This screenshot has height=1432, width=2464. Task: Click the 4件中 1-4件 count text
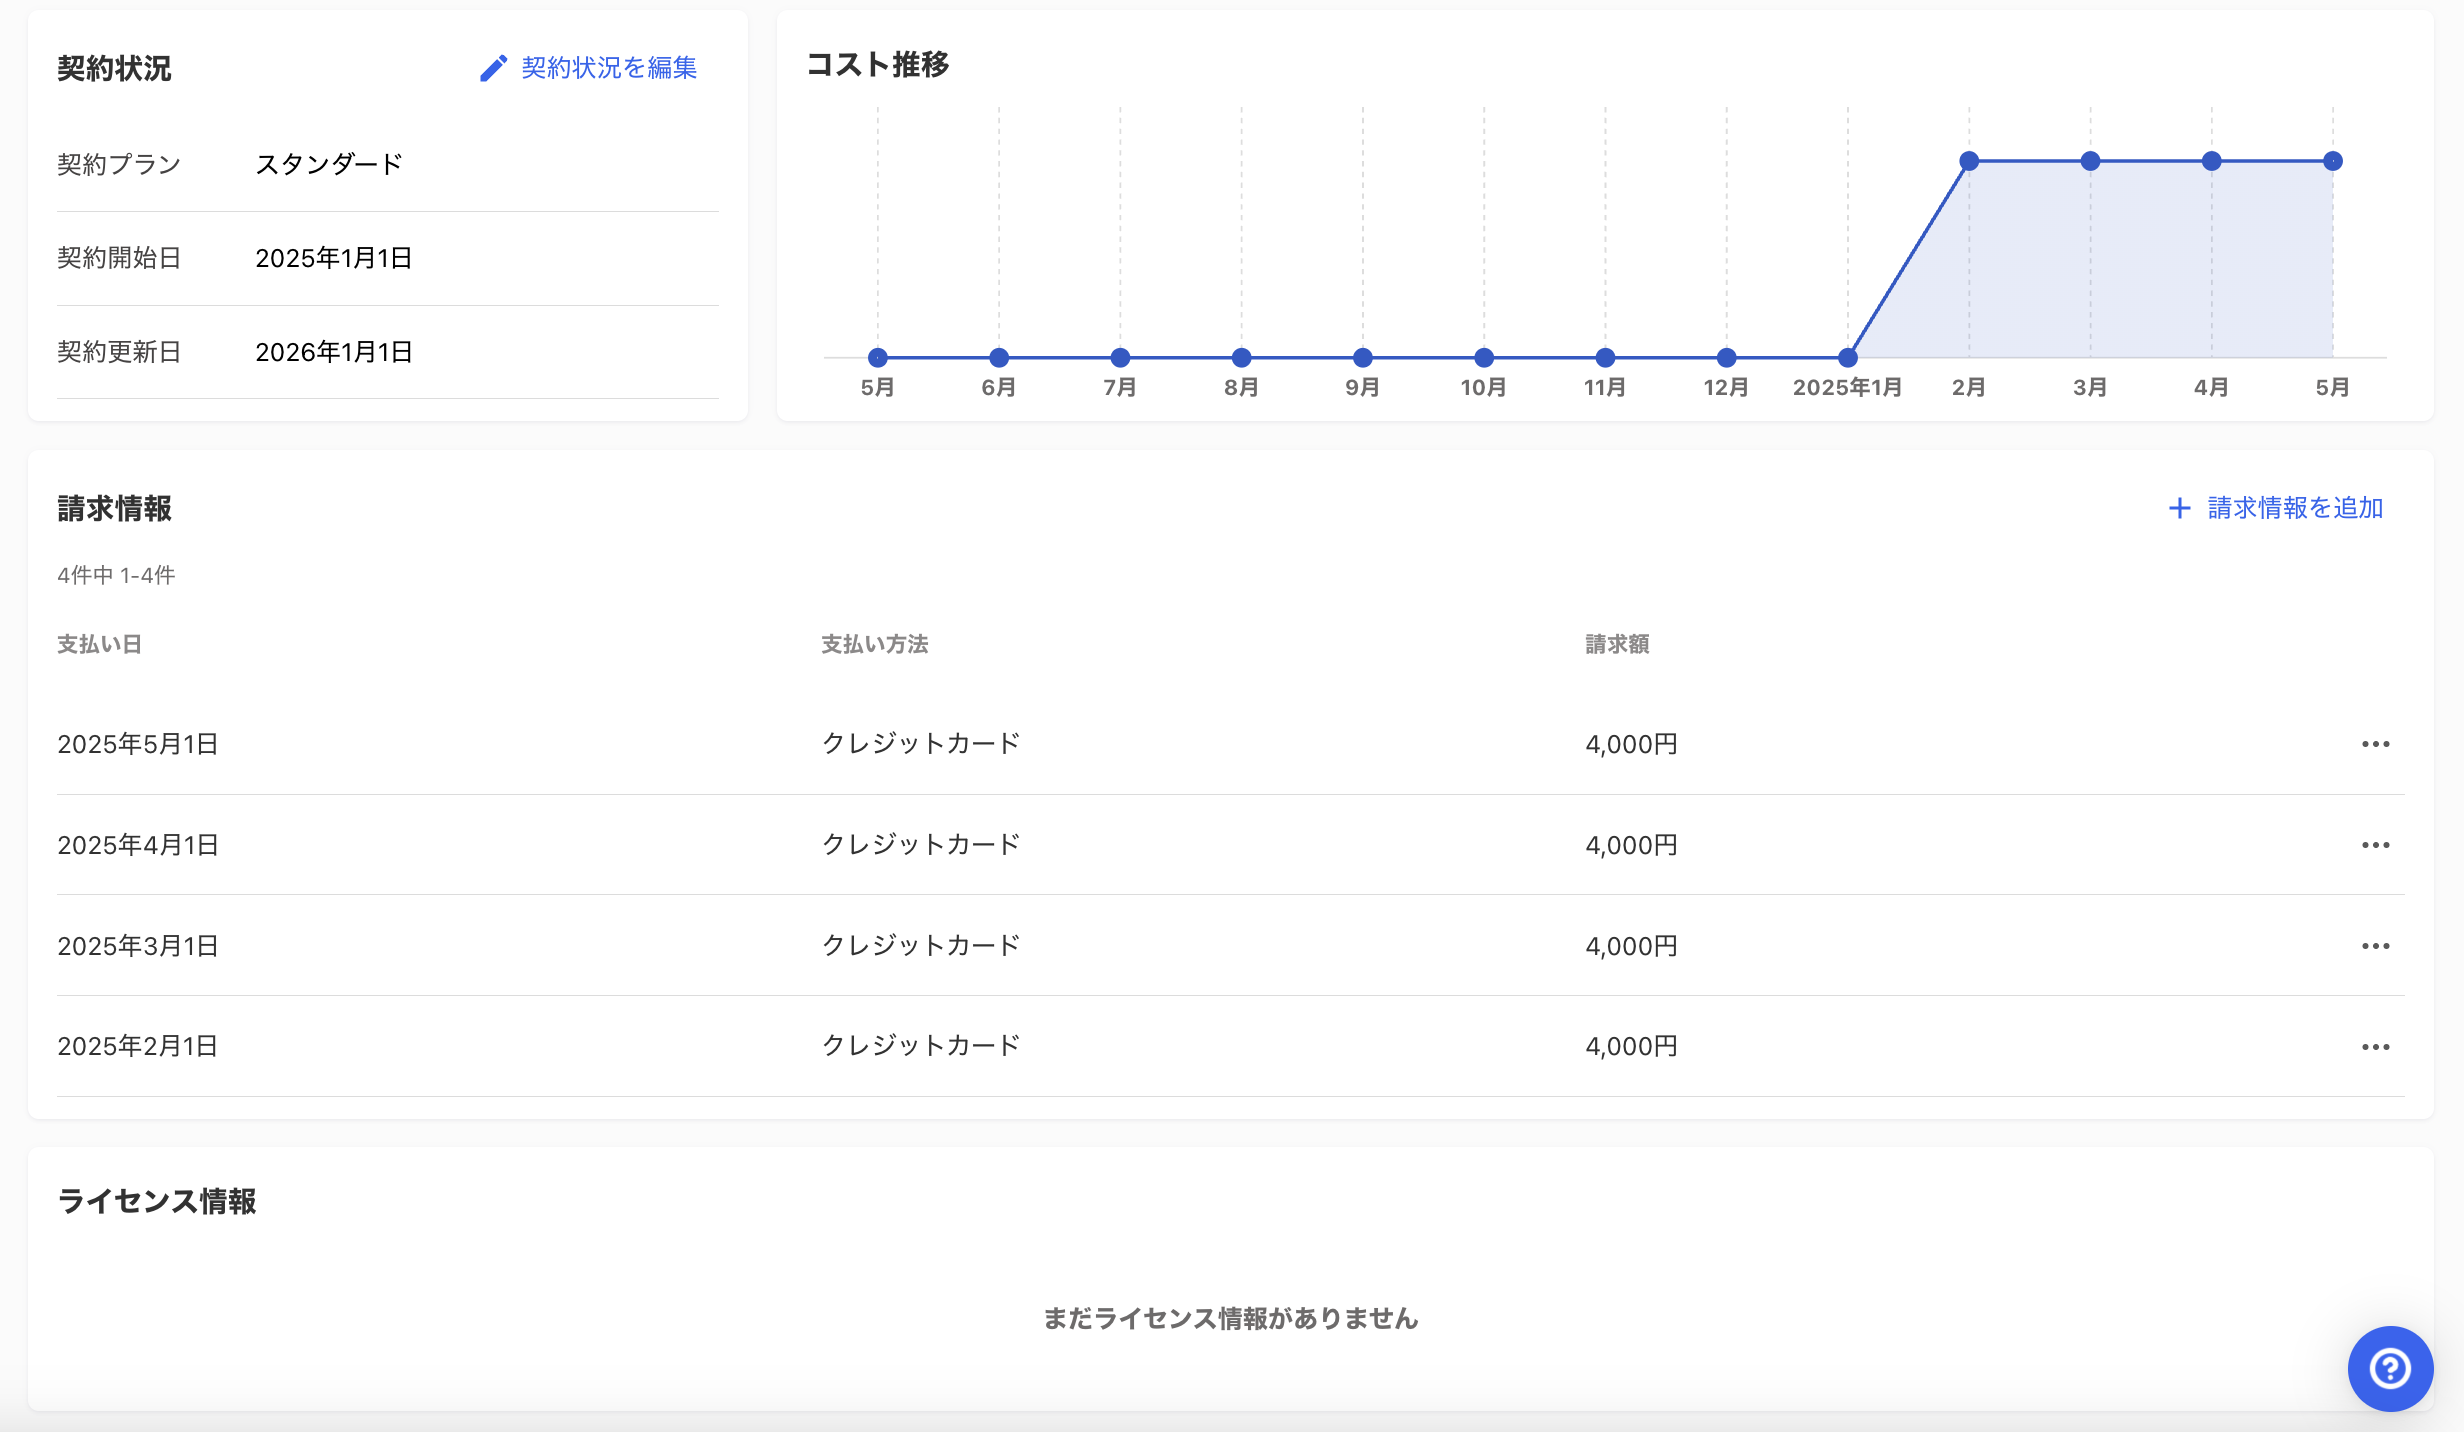tap(116, 575)
